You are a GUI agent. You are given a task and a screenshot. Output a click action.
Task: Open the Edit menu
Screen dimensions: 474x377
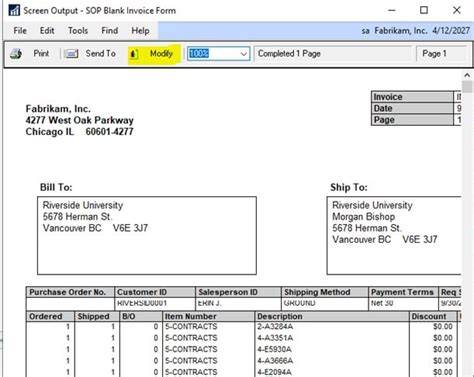47,31
